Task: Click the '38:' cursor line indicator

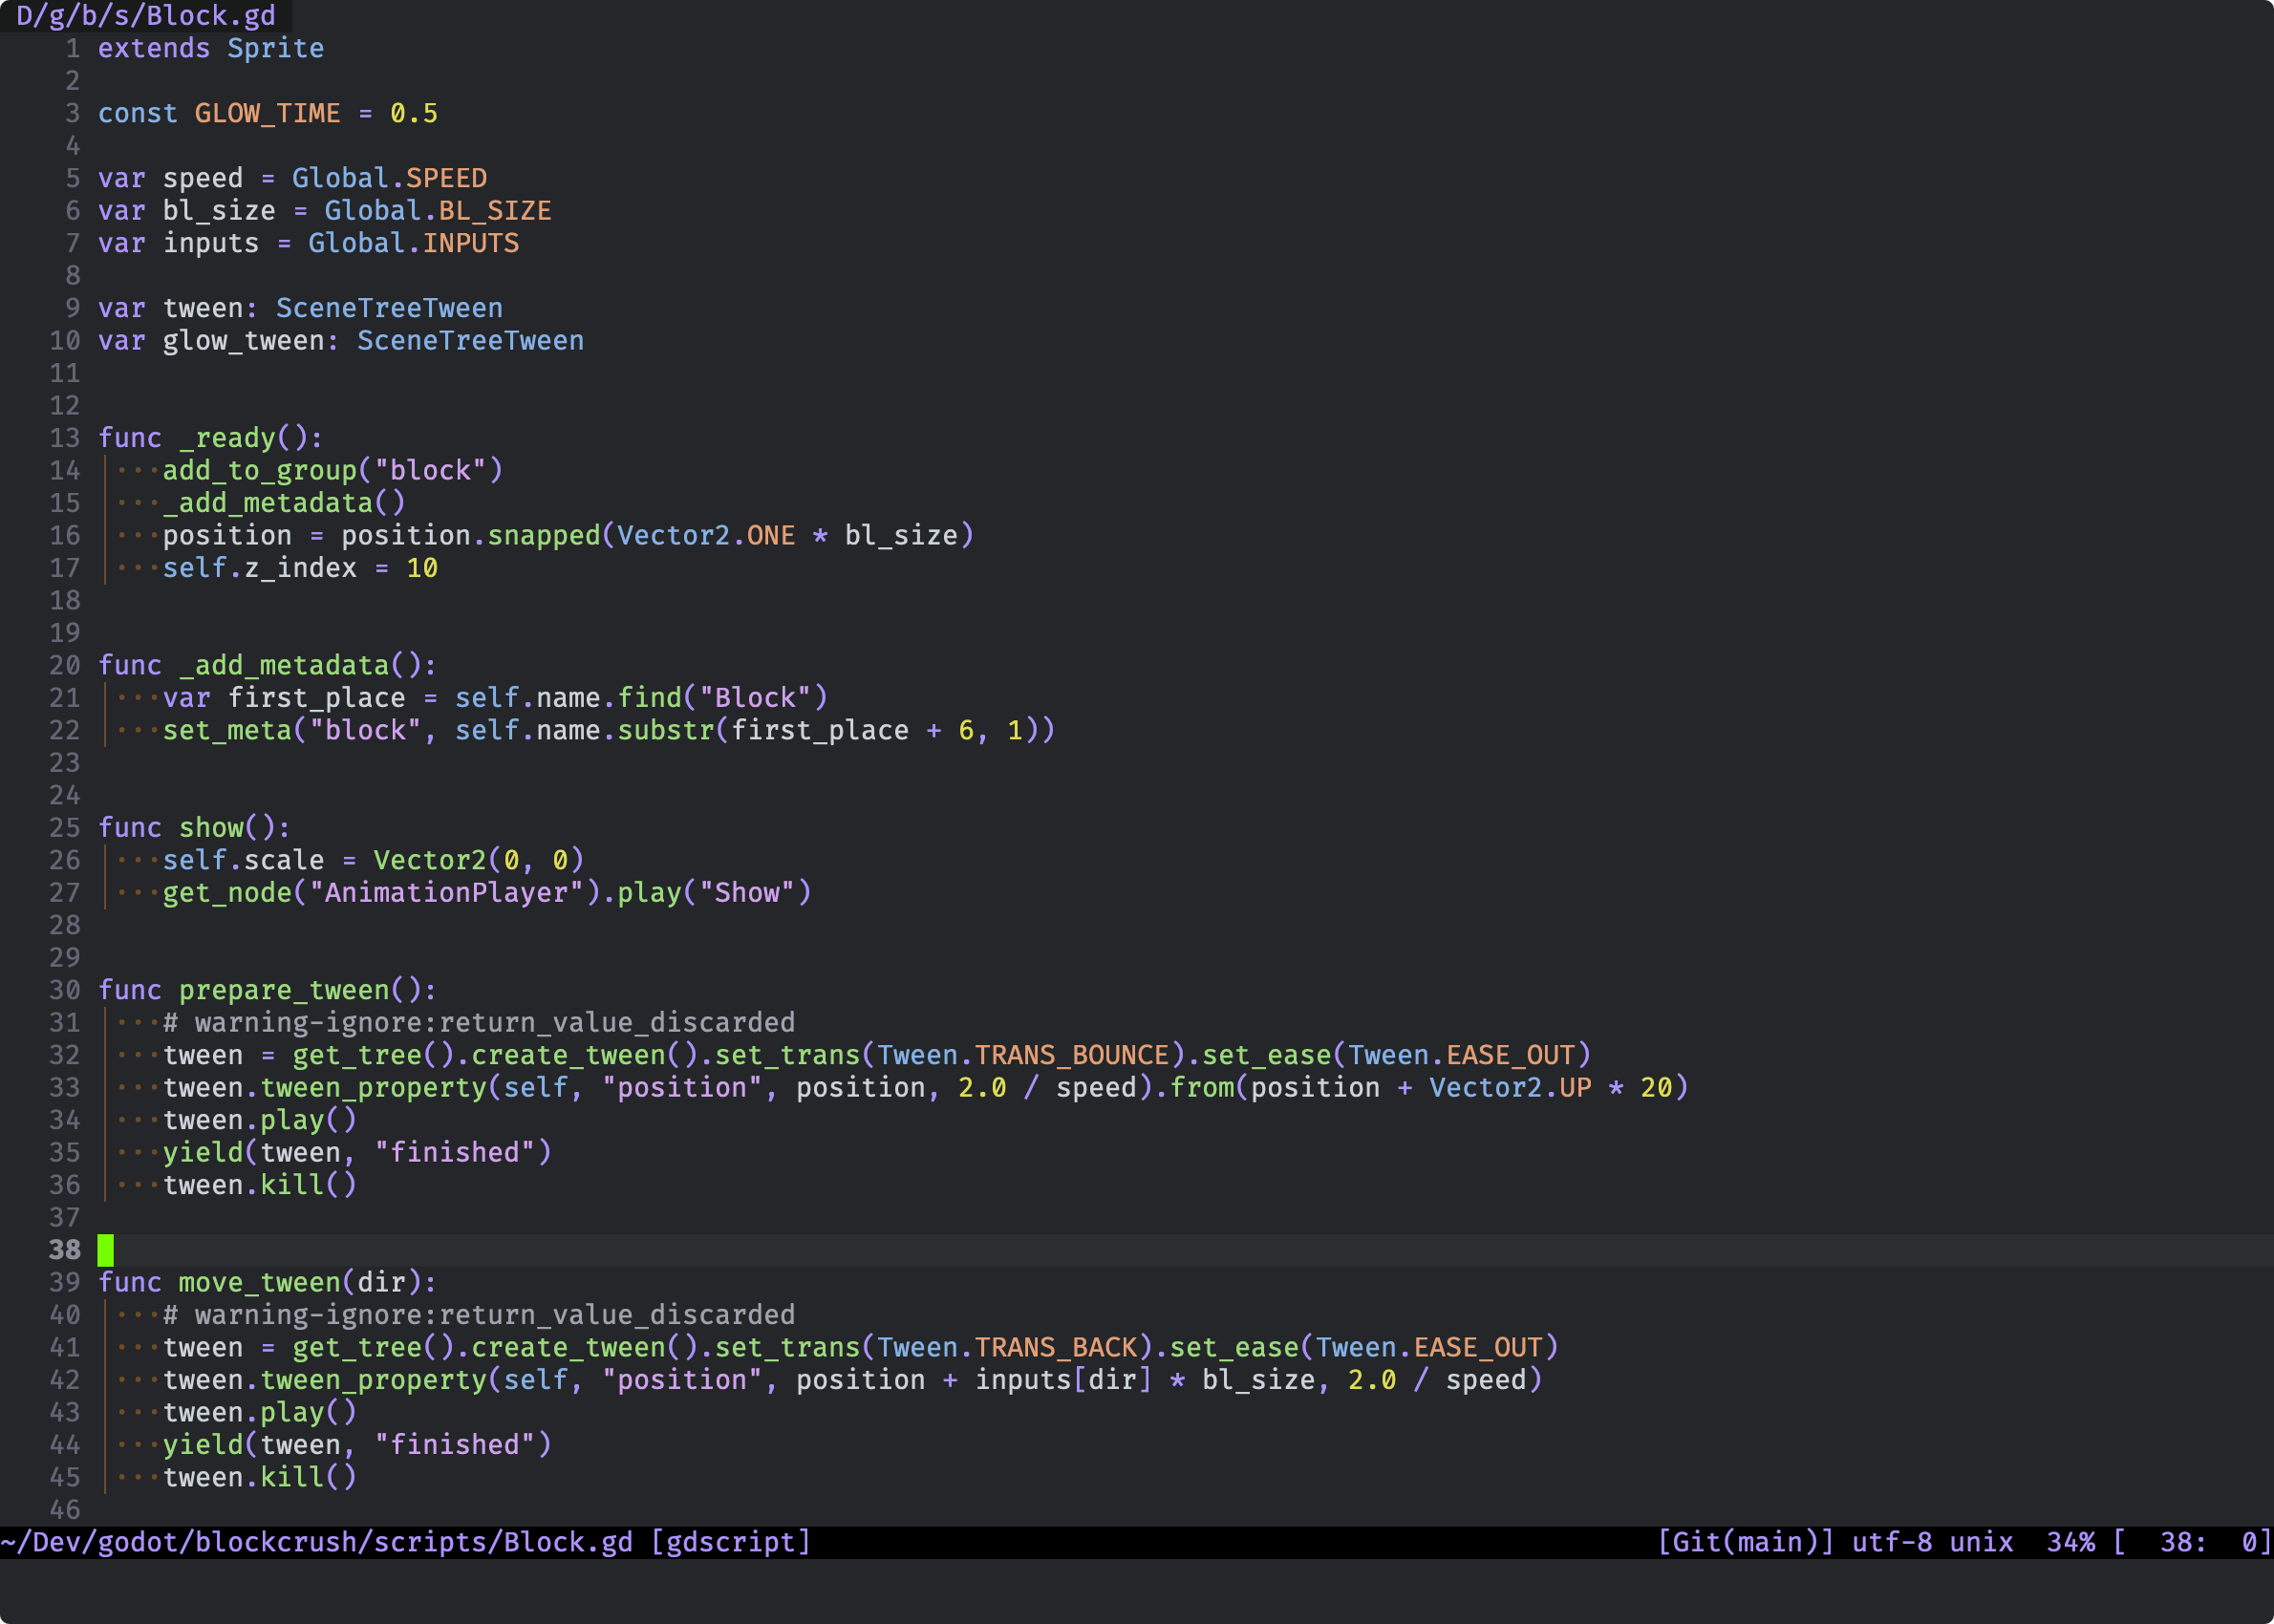Action: (2182, 1542)
